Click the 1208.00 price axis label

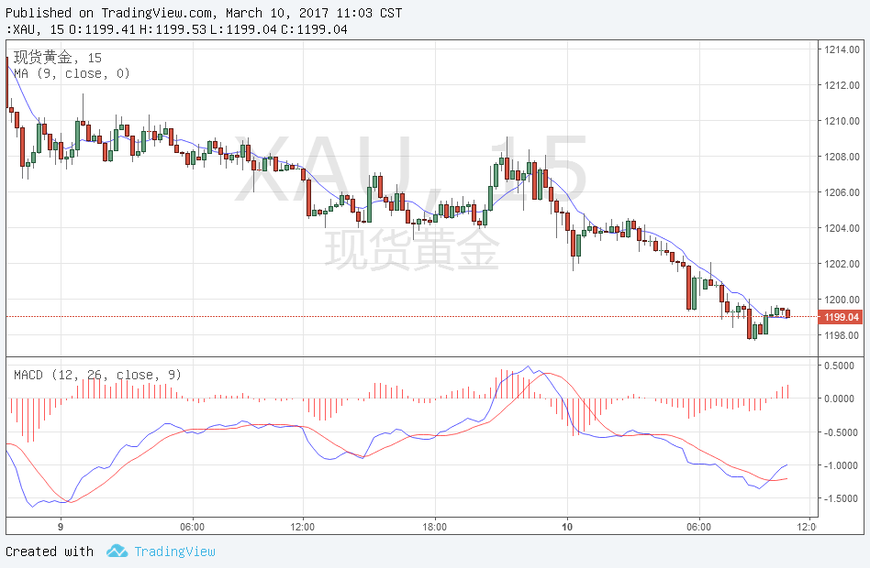coord(842,156)
